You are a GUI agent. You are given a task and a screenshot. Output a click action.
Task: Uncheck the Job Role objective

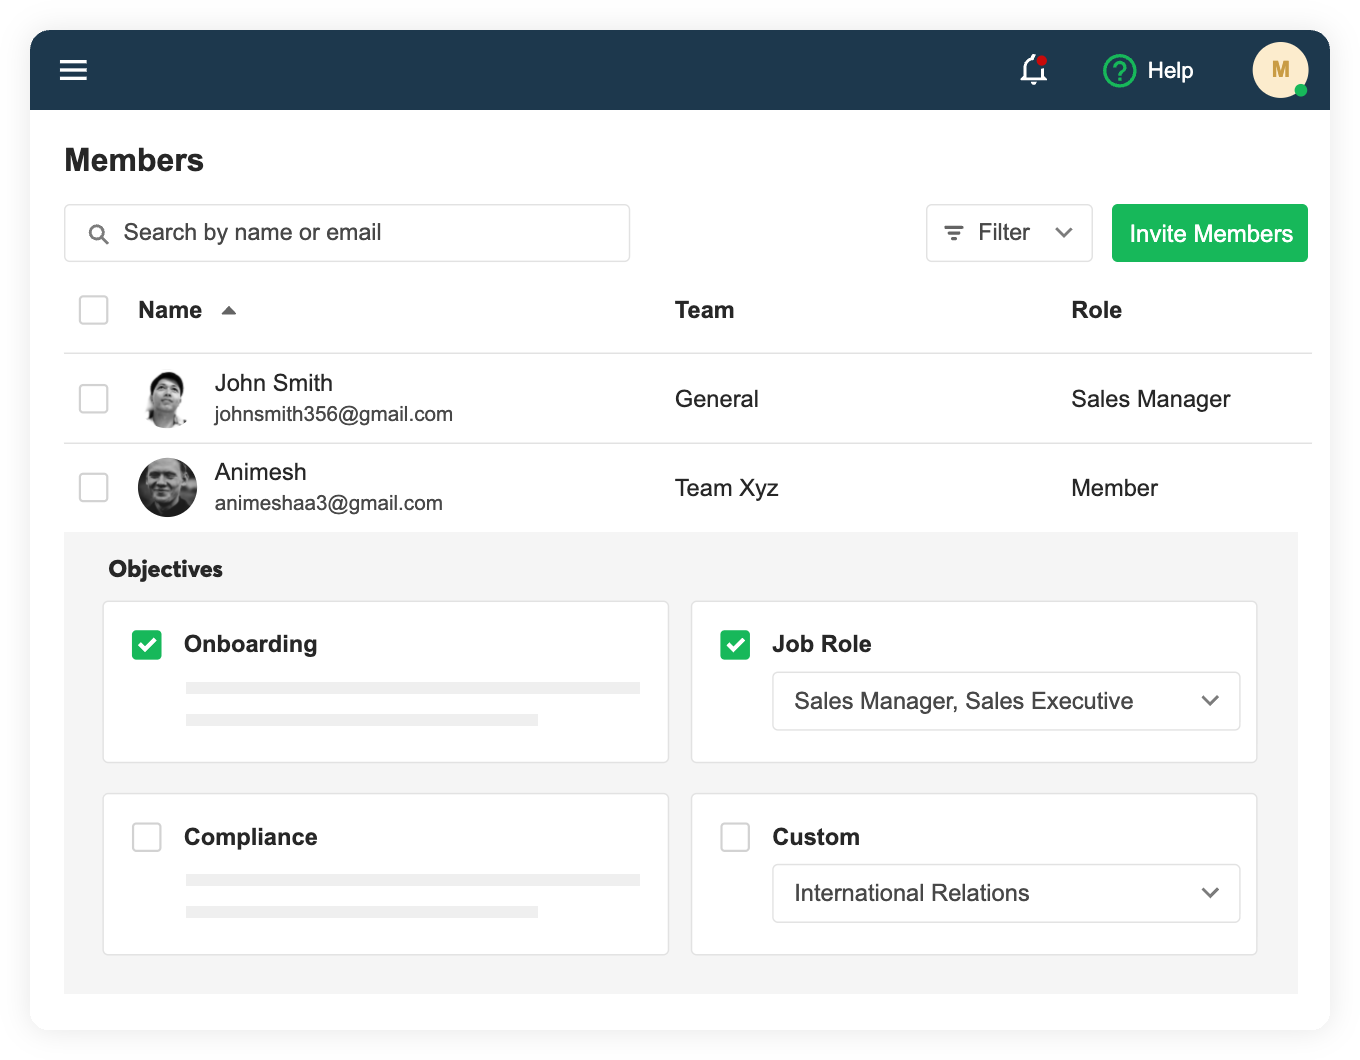point(735,645)
